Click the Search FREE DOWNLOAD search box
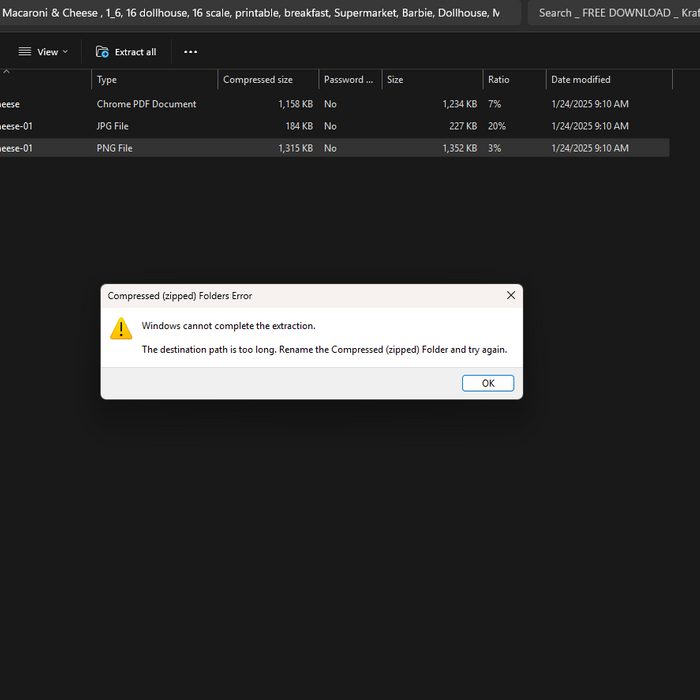700x700 pixels. click(614, 12)
